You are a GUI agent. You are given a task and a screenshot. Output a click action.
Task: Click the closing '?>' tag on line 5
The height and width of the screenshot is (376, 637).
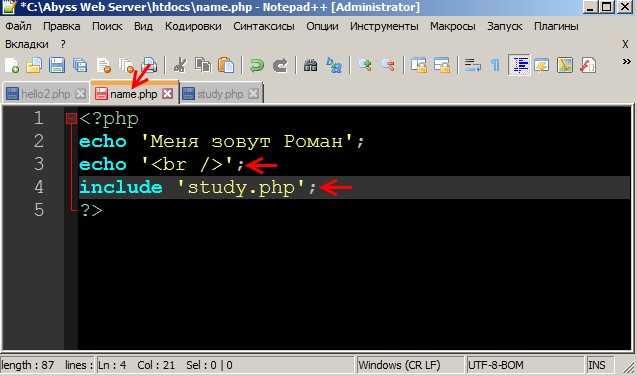(x=91, y=210)
